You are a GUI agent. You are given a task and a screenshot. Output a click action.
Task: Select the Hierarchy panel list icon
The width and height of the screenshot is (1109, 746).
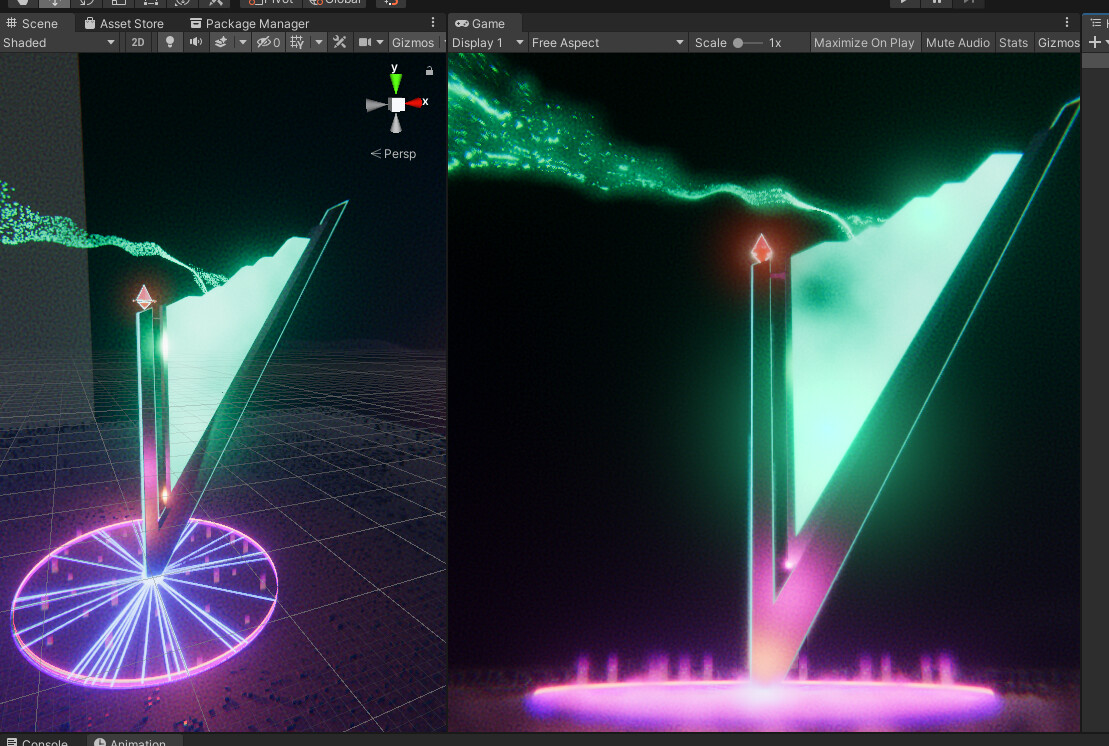[1096, 23]
